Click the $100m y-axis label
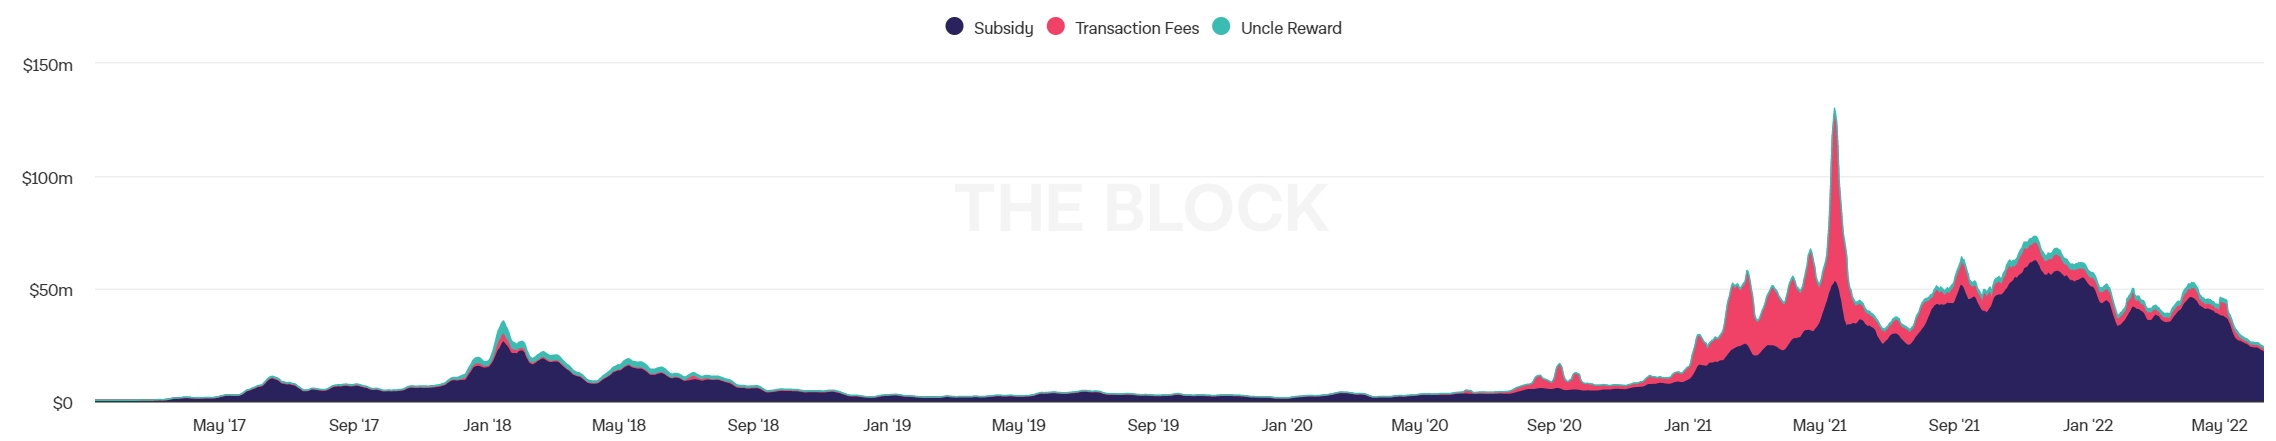Viewport: 2276px width, 441px height. pos(48,179)
